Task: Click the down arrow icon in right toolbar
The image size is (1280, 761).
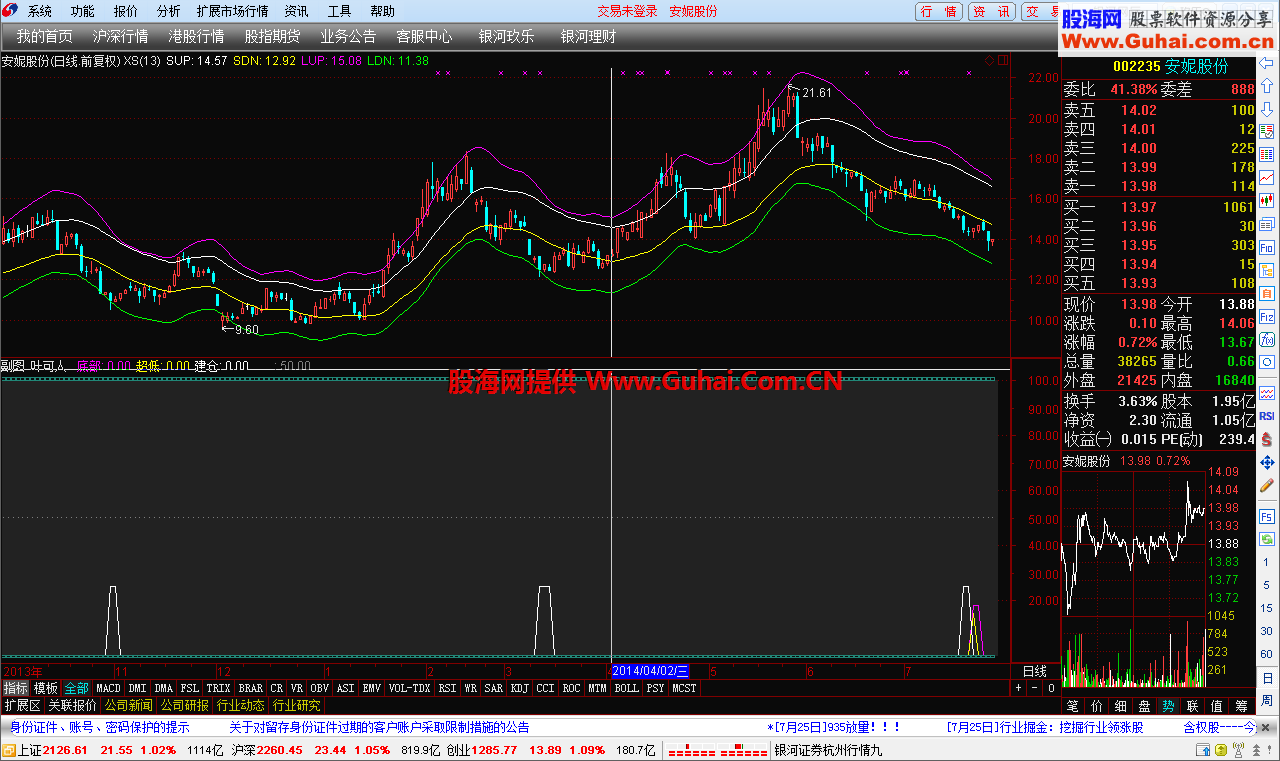Action: 1267,109
